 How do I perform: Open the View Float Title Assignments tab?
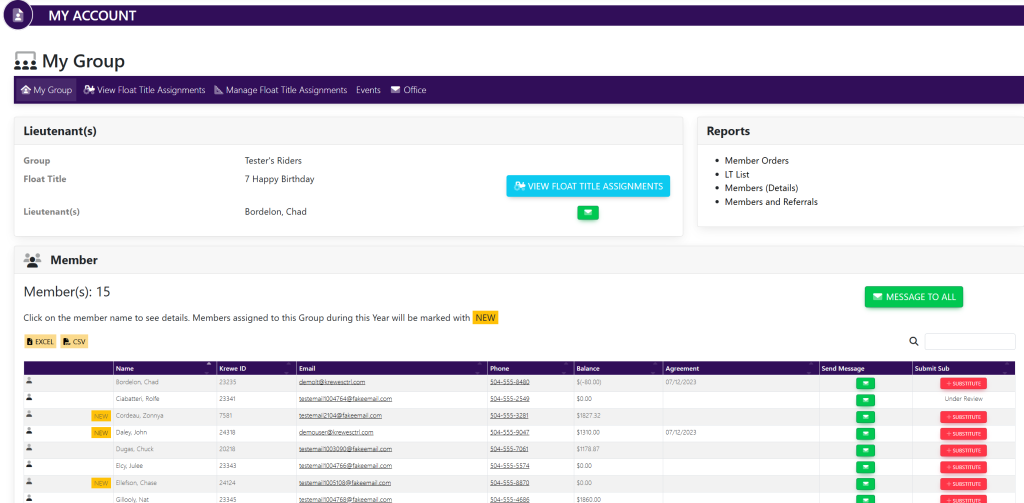click(x=145, y=90)
